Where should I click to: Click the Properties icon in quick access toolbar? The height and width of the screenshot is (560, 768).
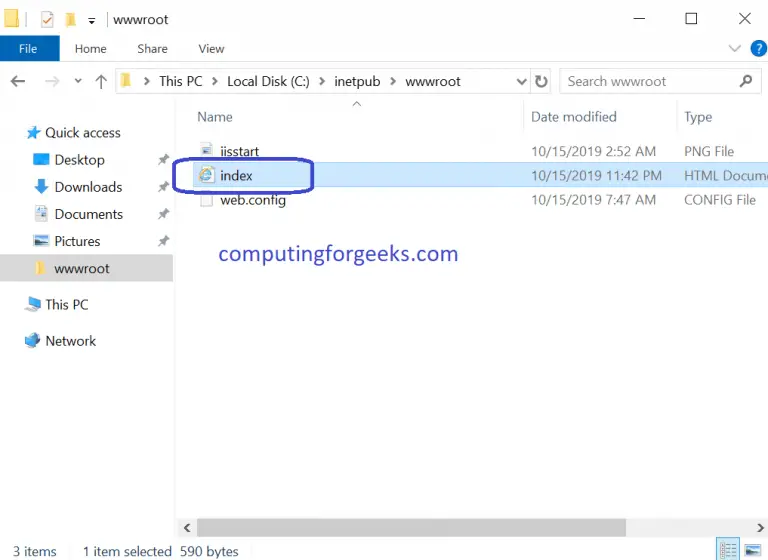[47, 19]
